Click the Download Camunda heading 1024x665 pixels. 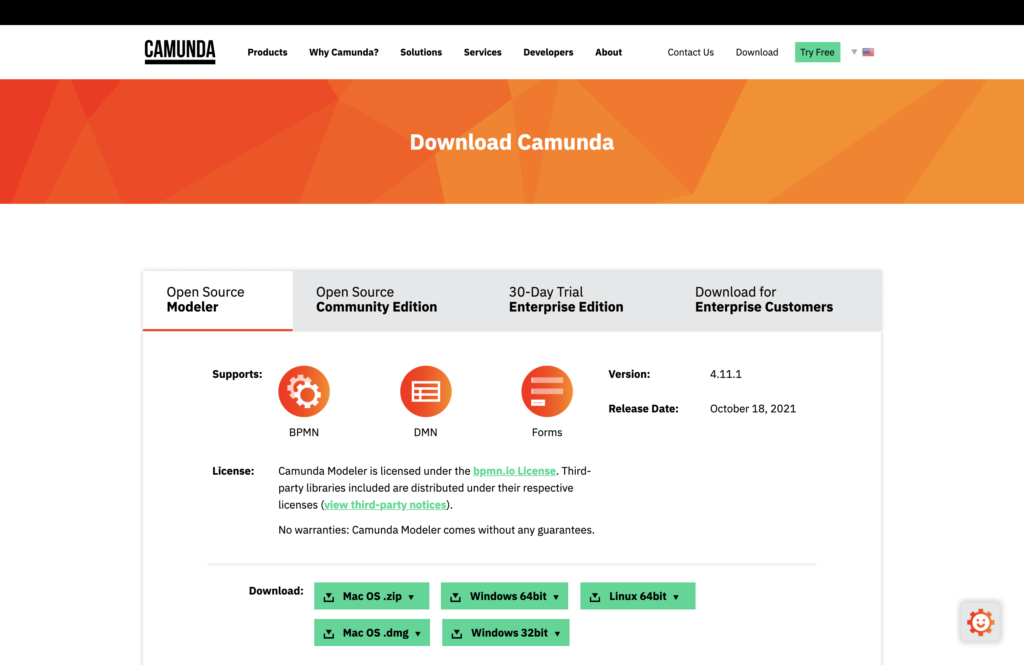511,142
